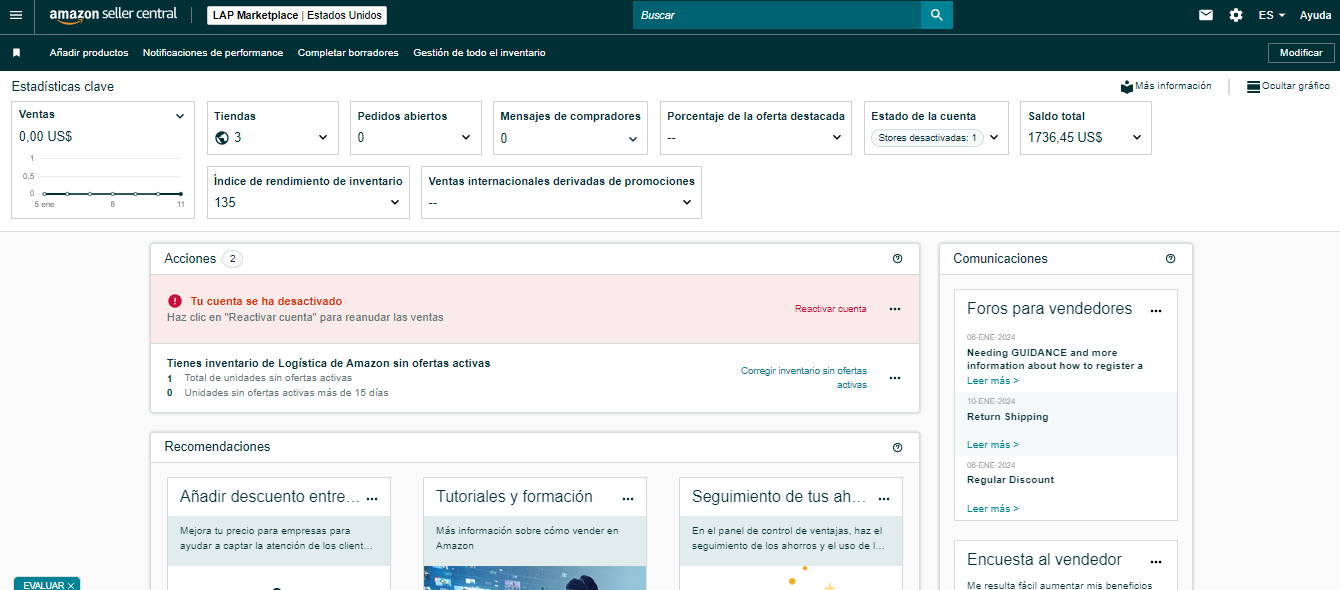Click Leer más under Needing GUIDANCE post
The image size is (1340, 590).
(x=993, y=381)
